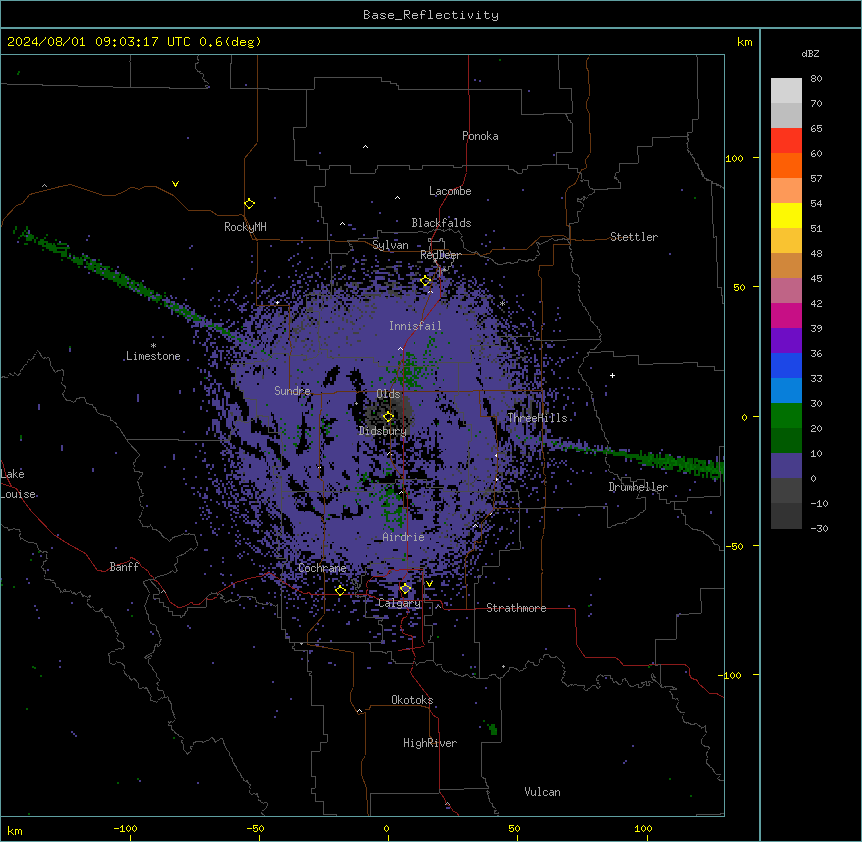
Task: Click the Calgary label
Action: [x=399, y=603]
